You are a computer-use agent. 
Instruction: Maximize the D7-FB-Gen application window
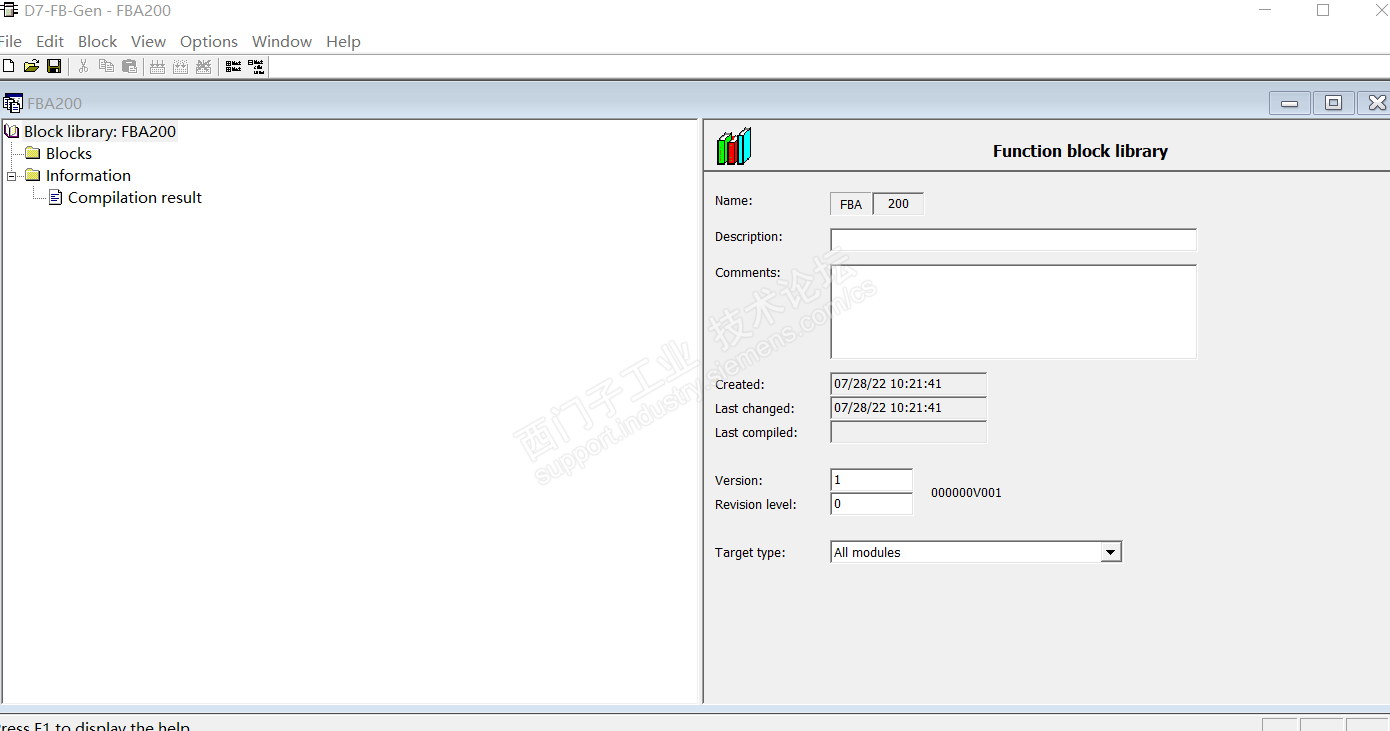tap(1323, 10)
